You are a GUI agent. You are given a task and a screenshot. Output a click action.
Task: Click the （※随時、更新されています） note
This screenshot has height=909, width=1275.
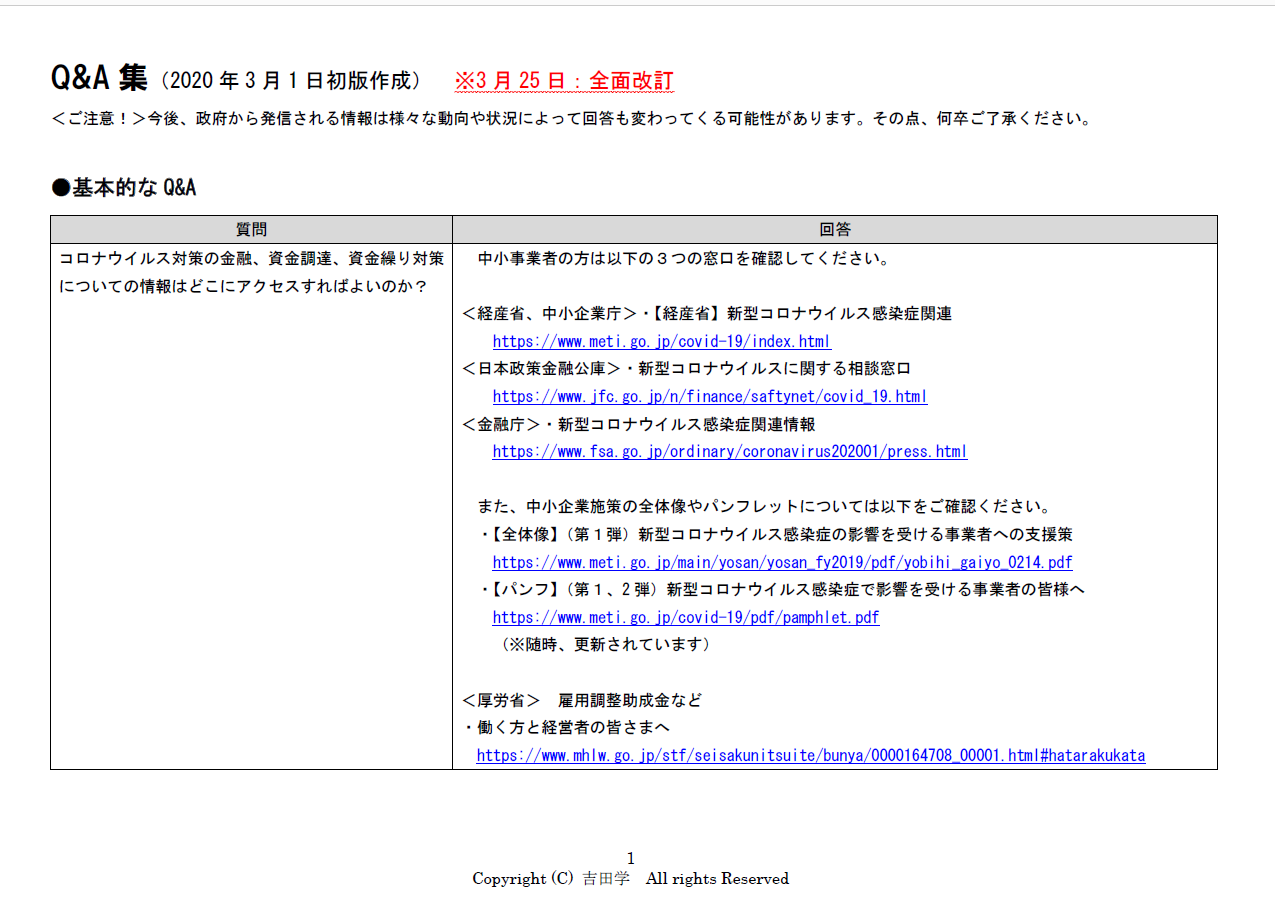point(605,644)
